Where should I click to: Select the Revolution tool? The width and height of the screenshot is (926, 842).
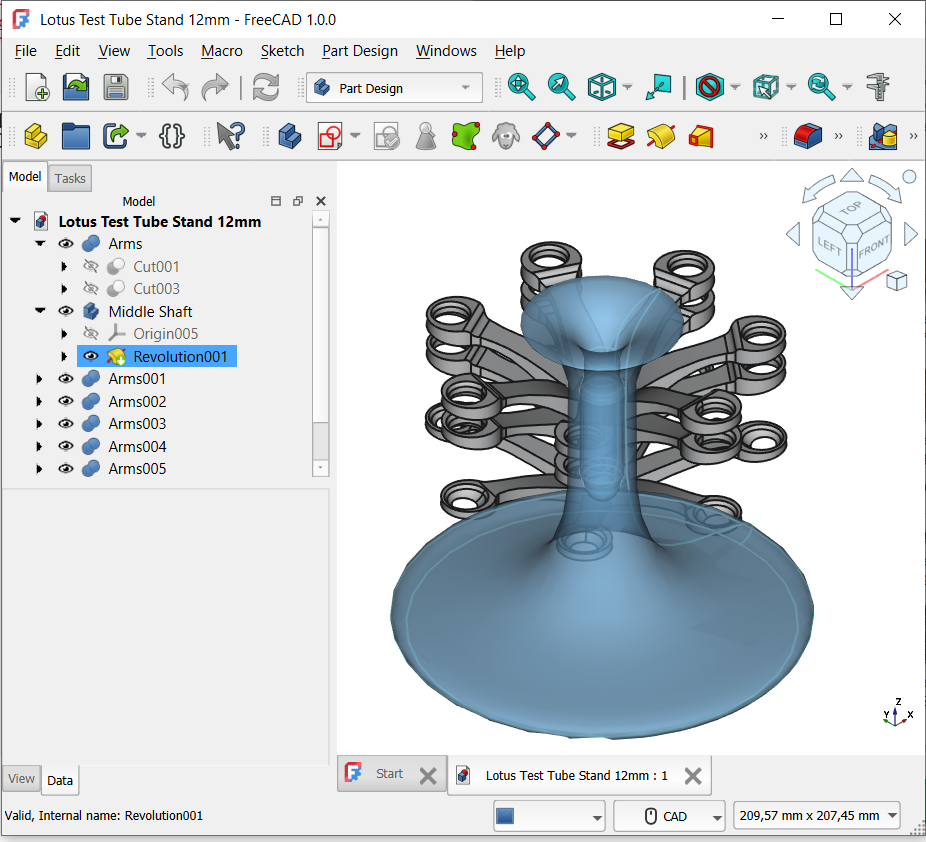661,136
